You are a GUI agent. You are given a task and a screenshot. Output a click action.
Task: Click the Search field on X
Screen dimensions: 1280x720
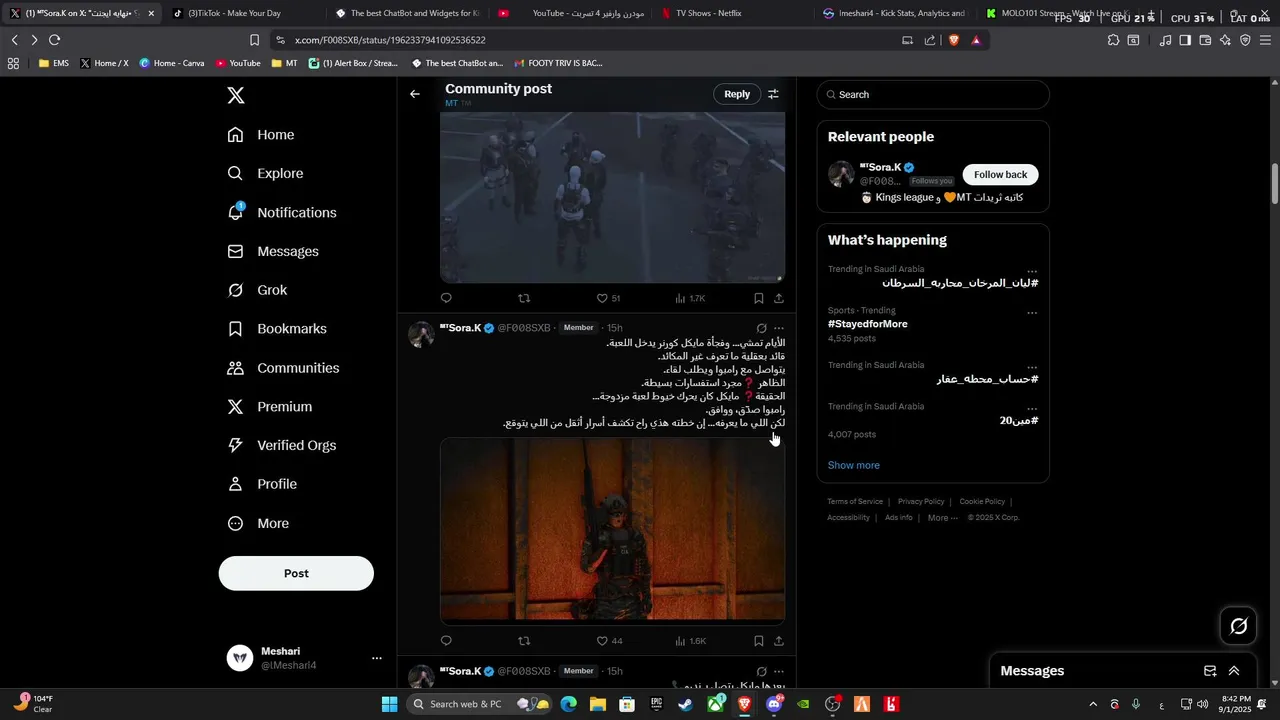(x=933, y=95)
